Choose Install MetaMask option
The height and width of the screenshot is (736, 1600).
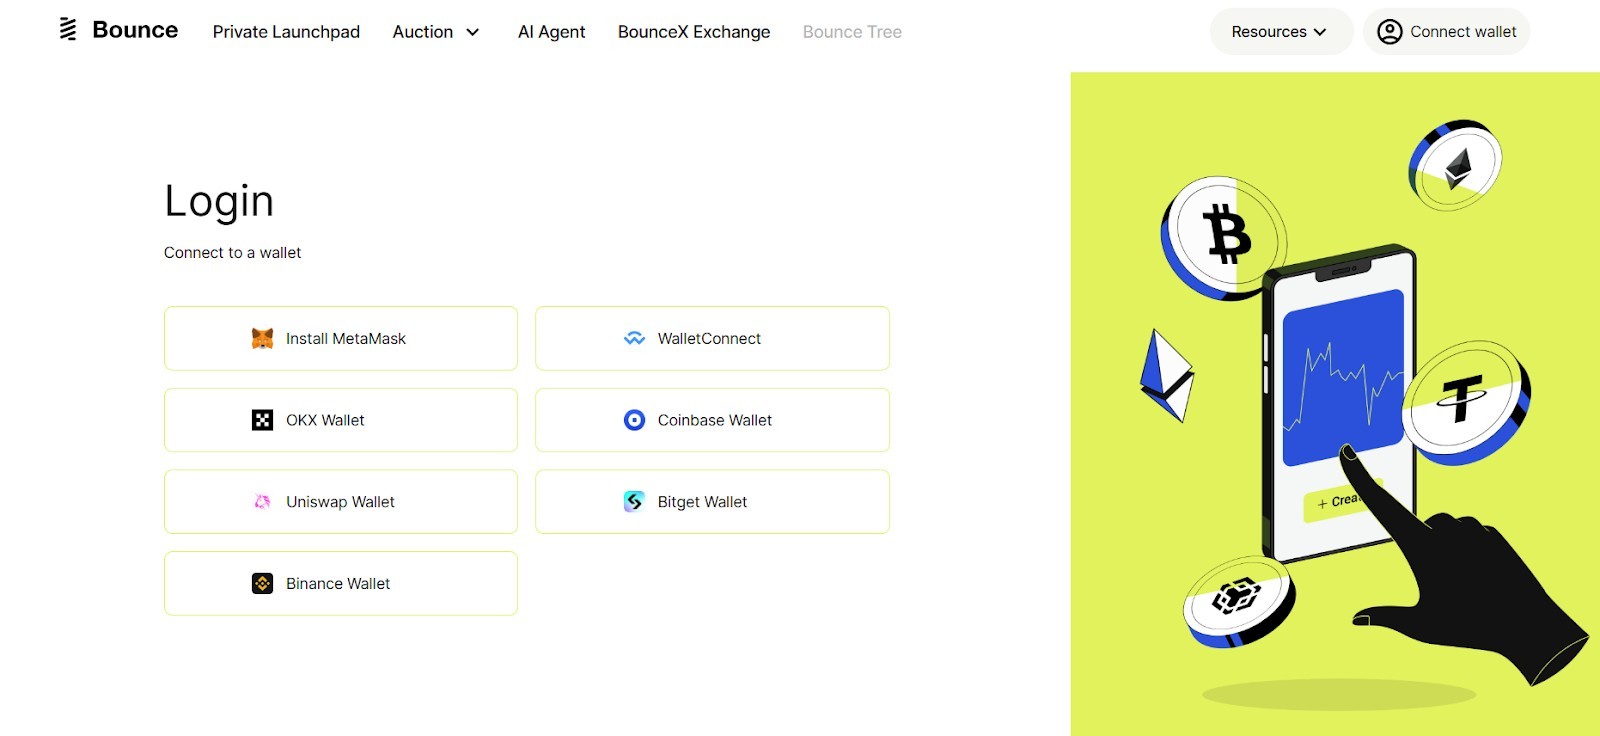point(341,339)
